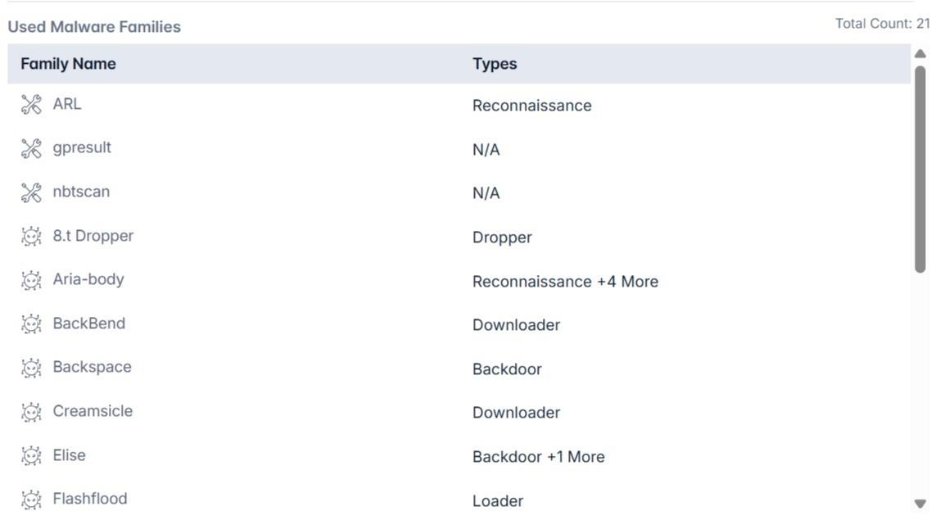Click the malware icon beside Flashflood
This screenshot has width=936, height=529.
click(x=31, y=500)
